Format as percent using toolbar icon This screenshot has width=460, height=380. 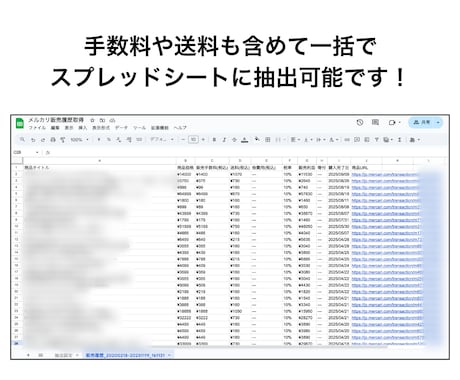tap(109, 140)
